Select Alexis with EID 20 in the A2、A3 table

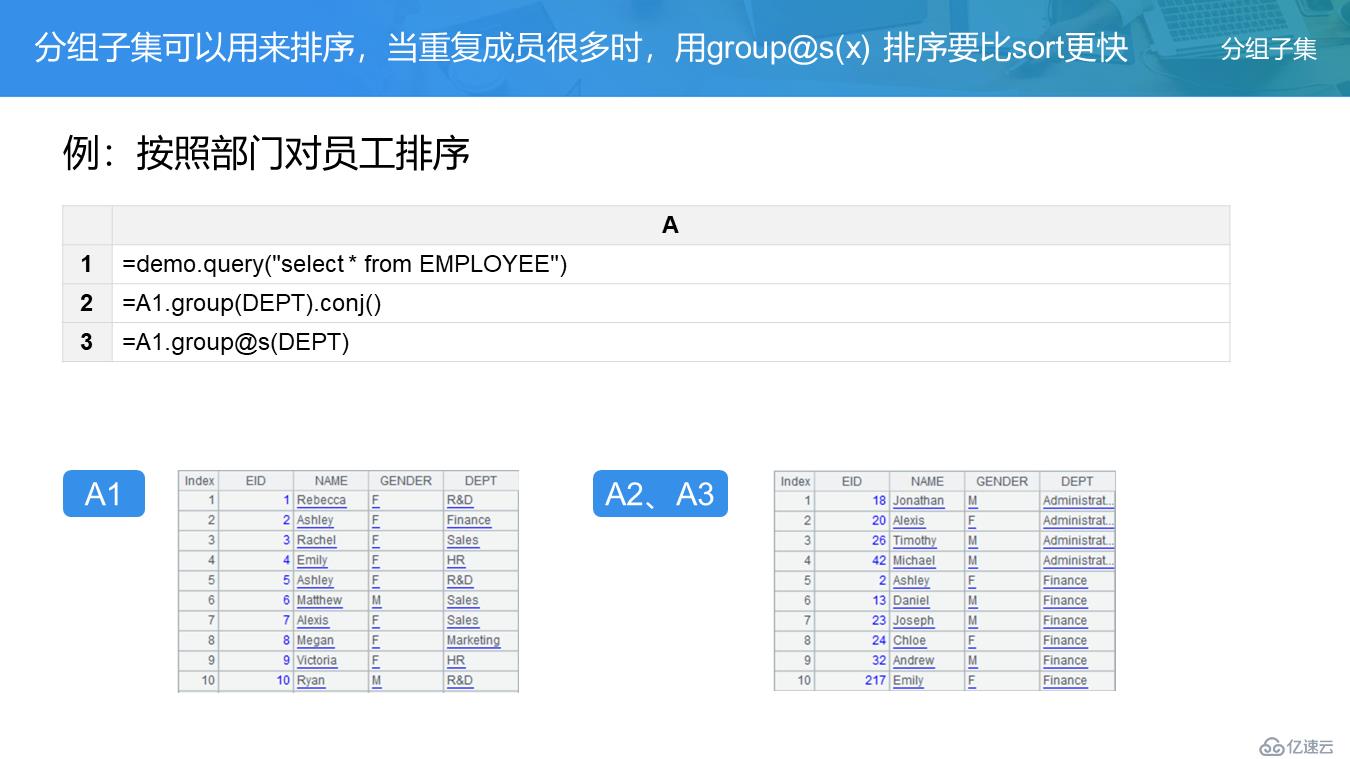[x=909, y=520]
